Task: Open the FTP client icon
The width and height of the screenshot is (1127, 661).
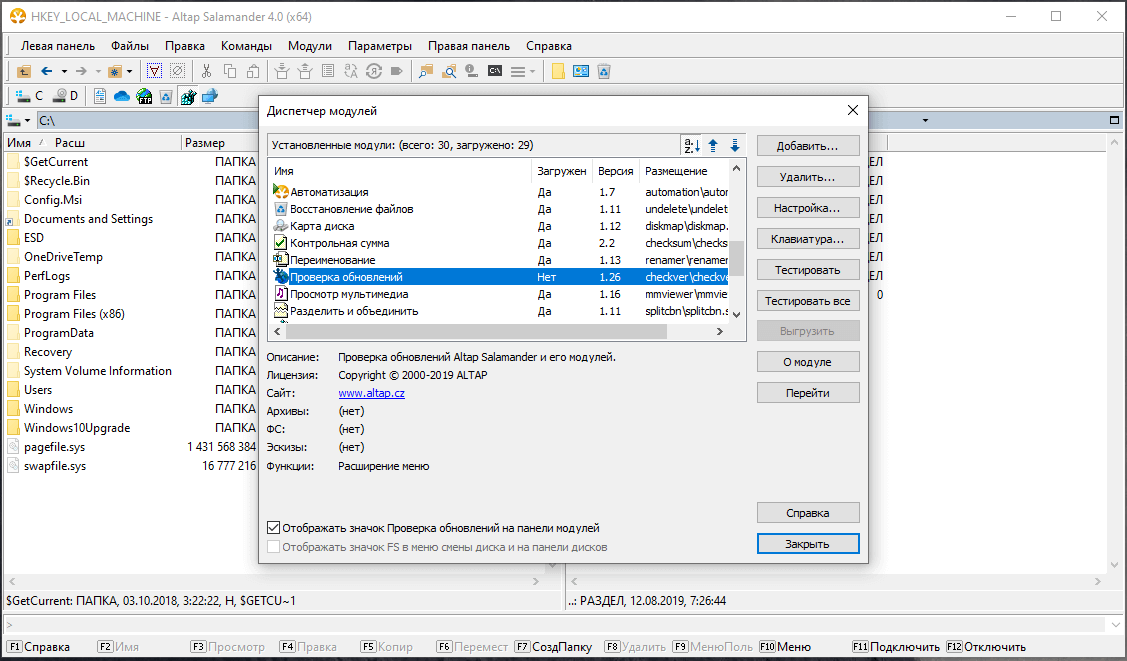Action: point(144,96)
